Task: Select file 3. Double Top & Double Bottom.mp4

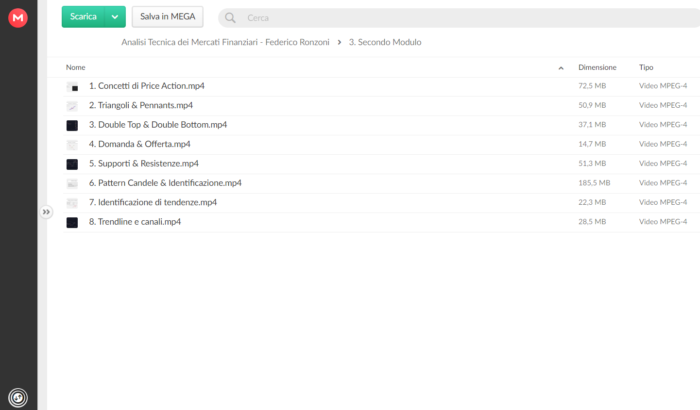Action: (158, 125)
